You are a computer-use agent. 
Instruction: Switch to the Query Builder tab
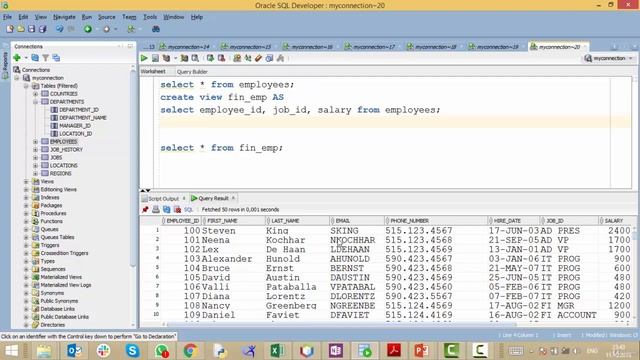pyautogui.click(x=192, y=71)
